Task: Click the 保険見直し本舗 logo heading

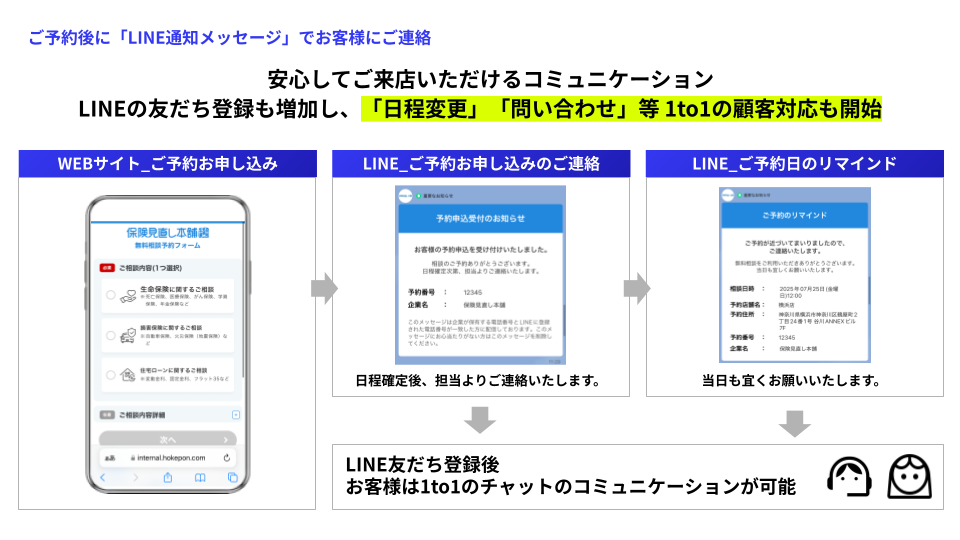Action: [x=168, y=233]
